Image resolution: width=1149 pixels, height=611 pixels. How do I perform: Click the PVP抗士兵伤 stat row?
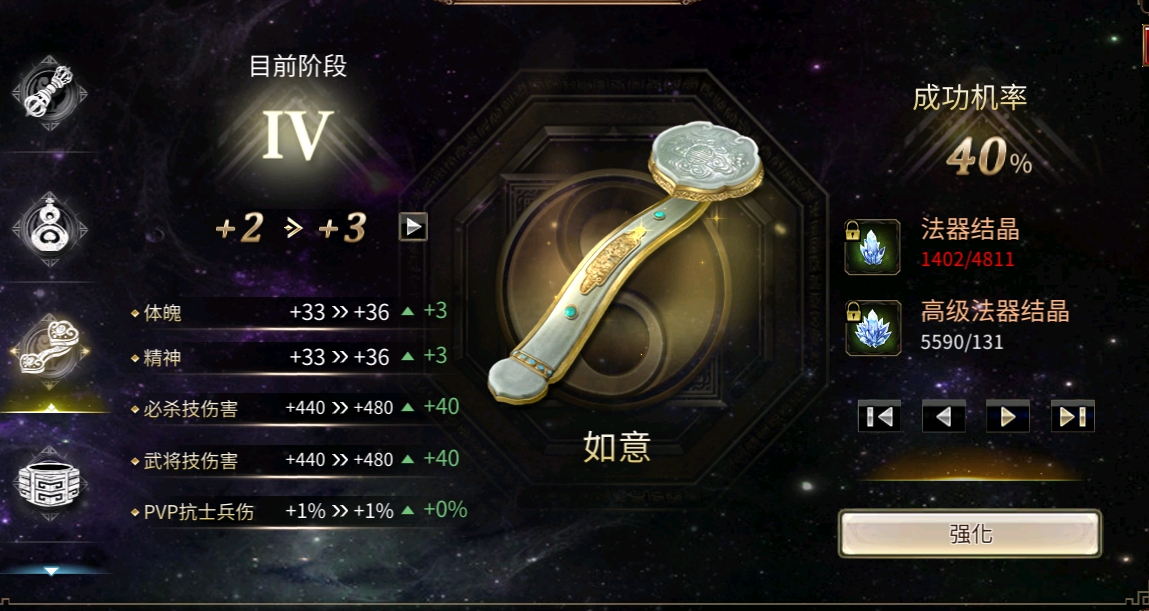tap(298, 511)
